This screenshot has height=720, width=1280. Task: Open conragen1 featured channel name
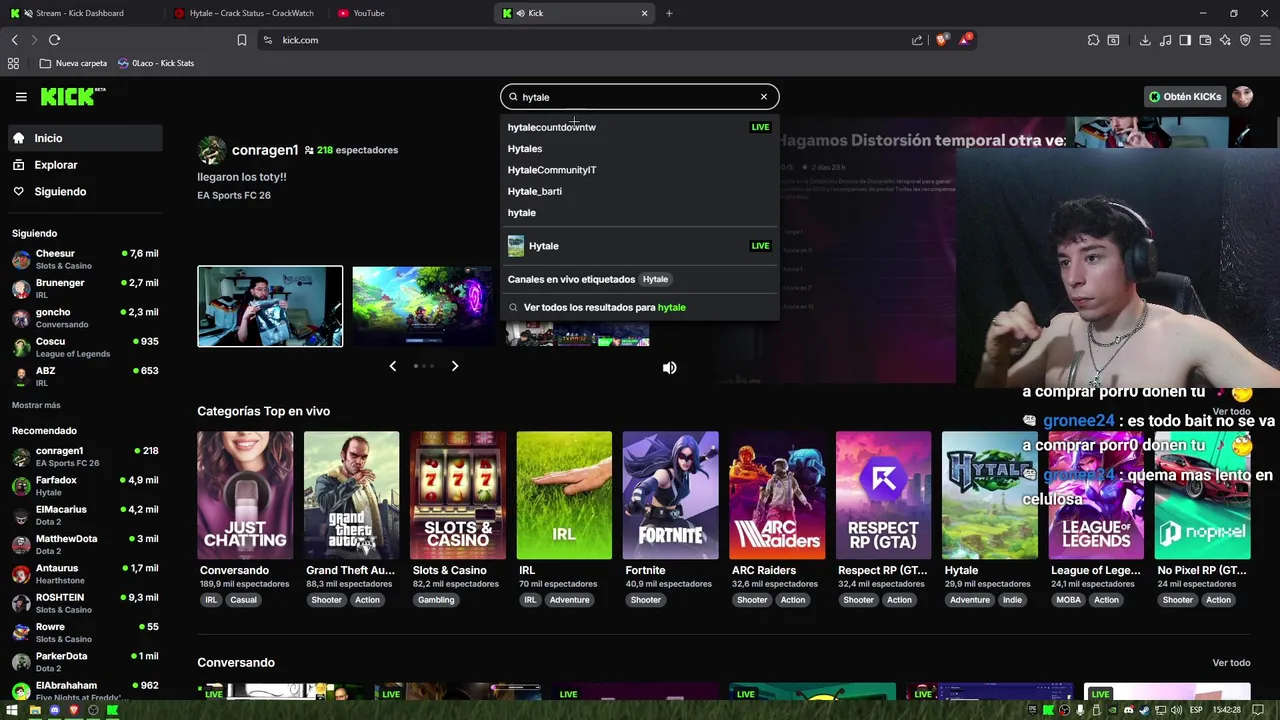click(x=265, y=150)
